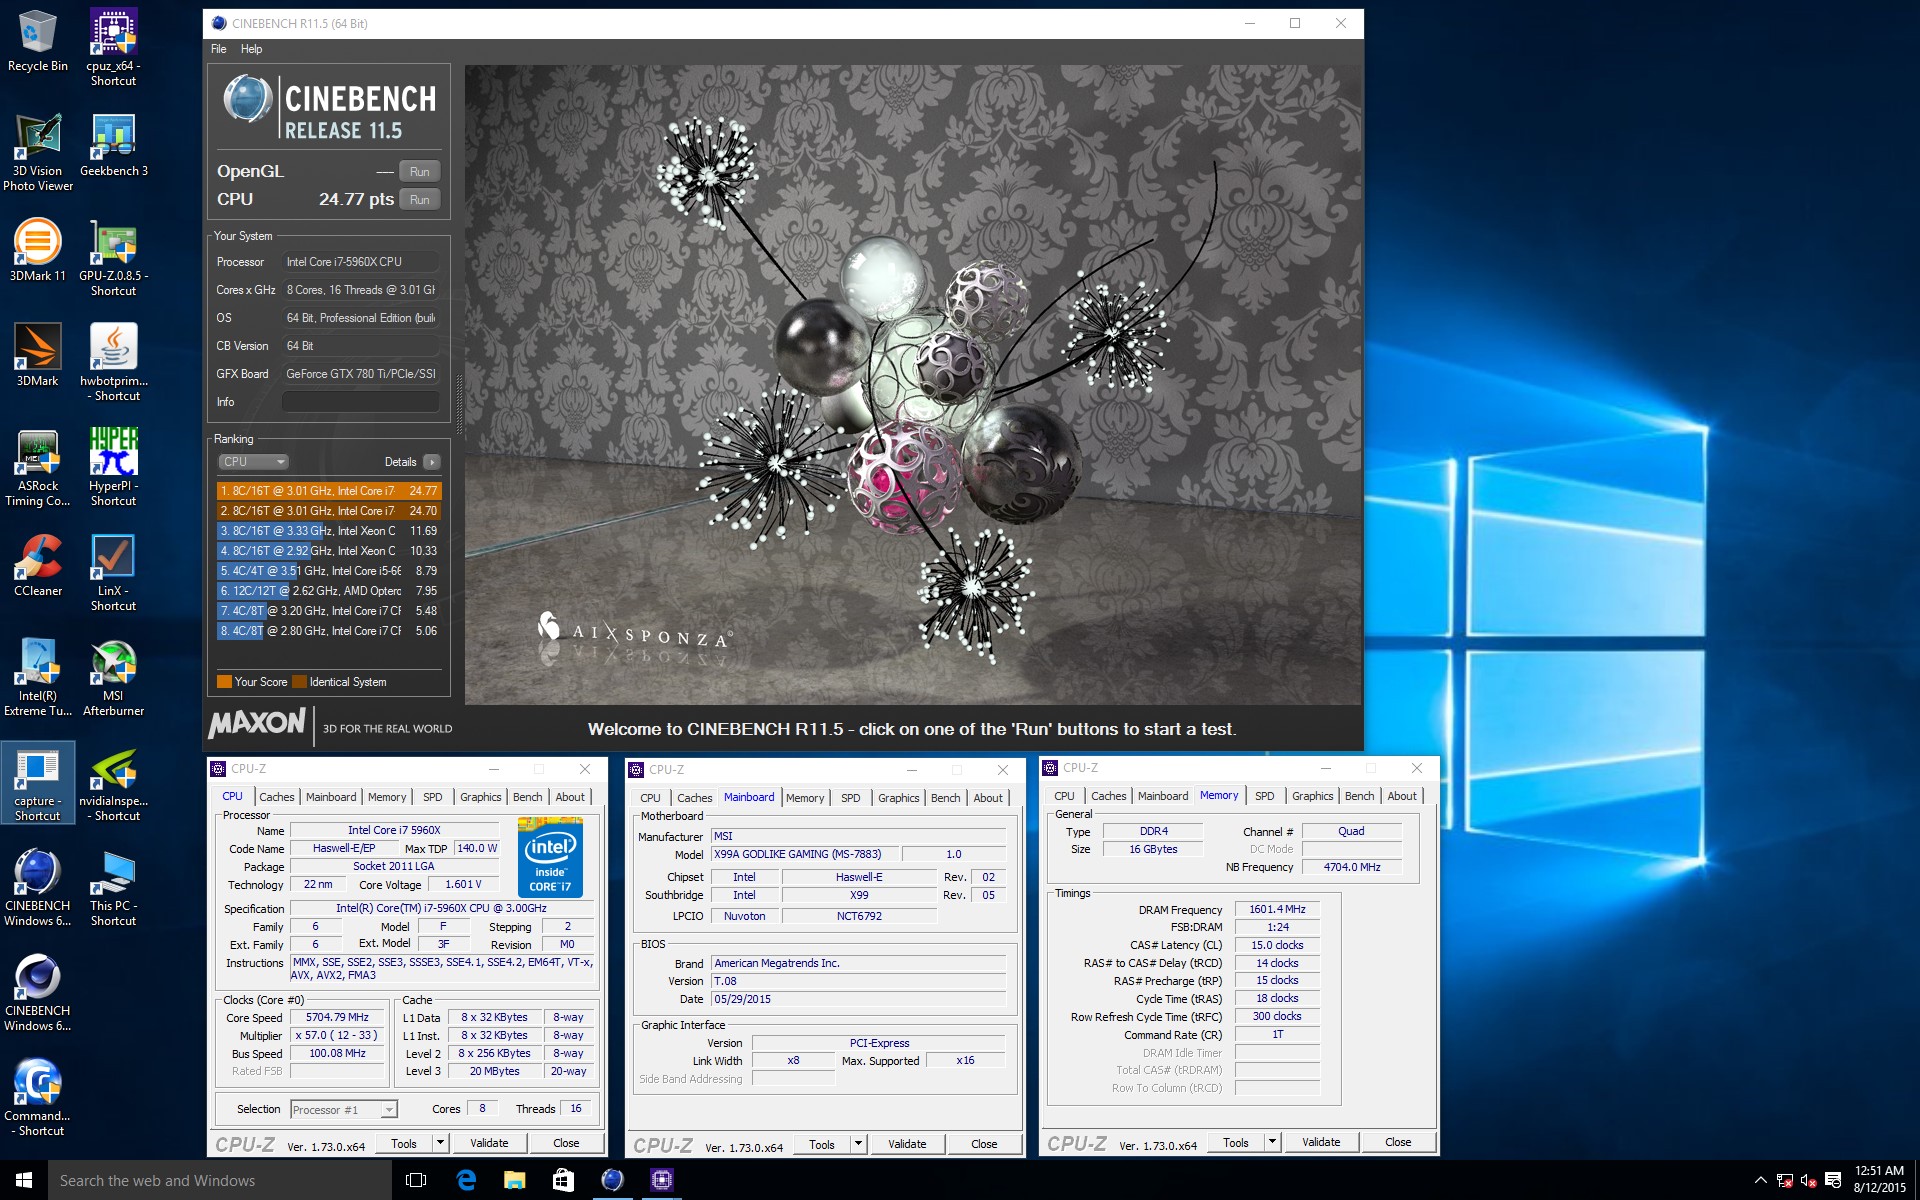This screenshot has height=1200, width=1920.
Task: Select ranking entry with 24.70 score
Action: (x=328, y=511)
